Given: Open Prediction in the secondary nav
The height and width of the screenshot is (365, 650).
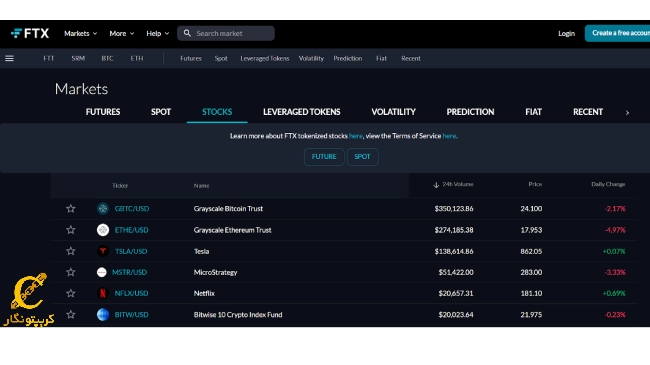Looking at the screenshot, I should (x=347, y=58).
